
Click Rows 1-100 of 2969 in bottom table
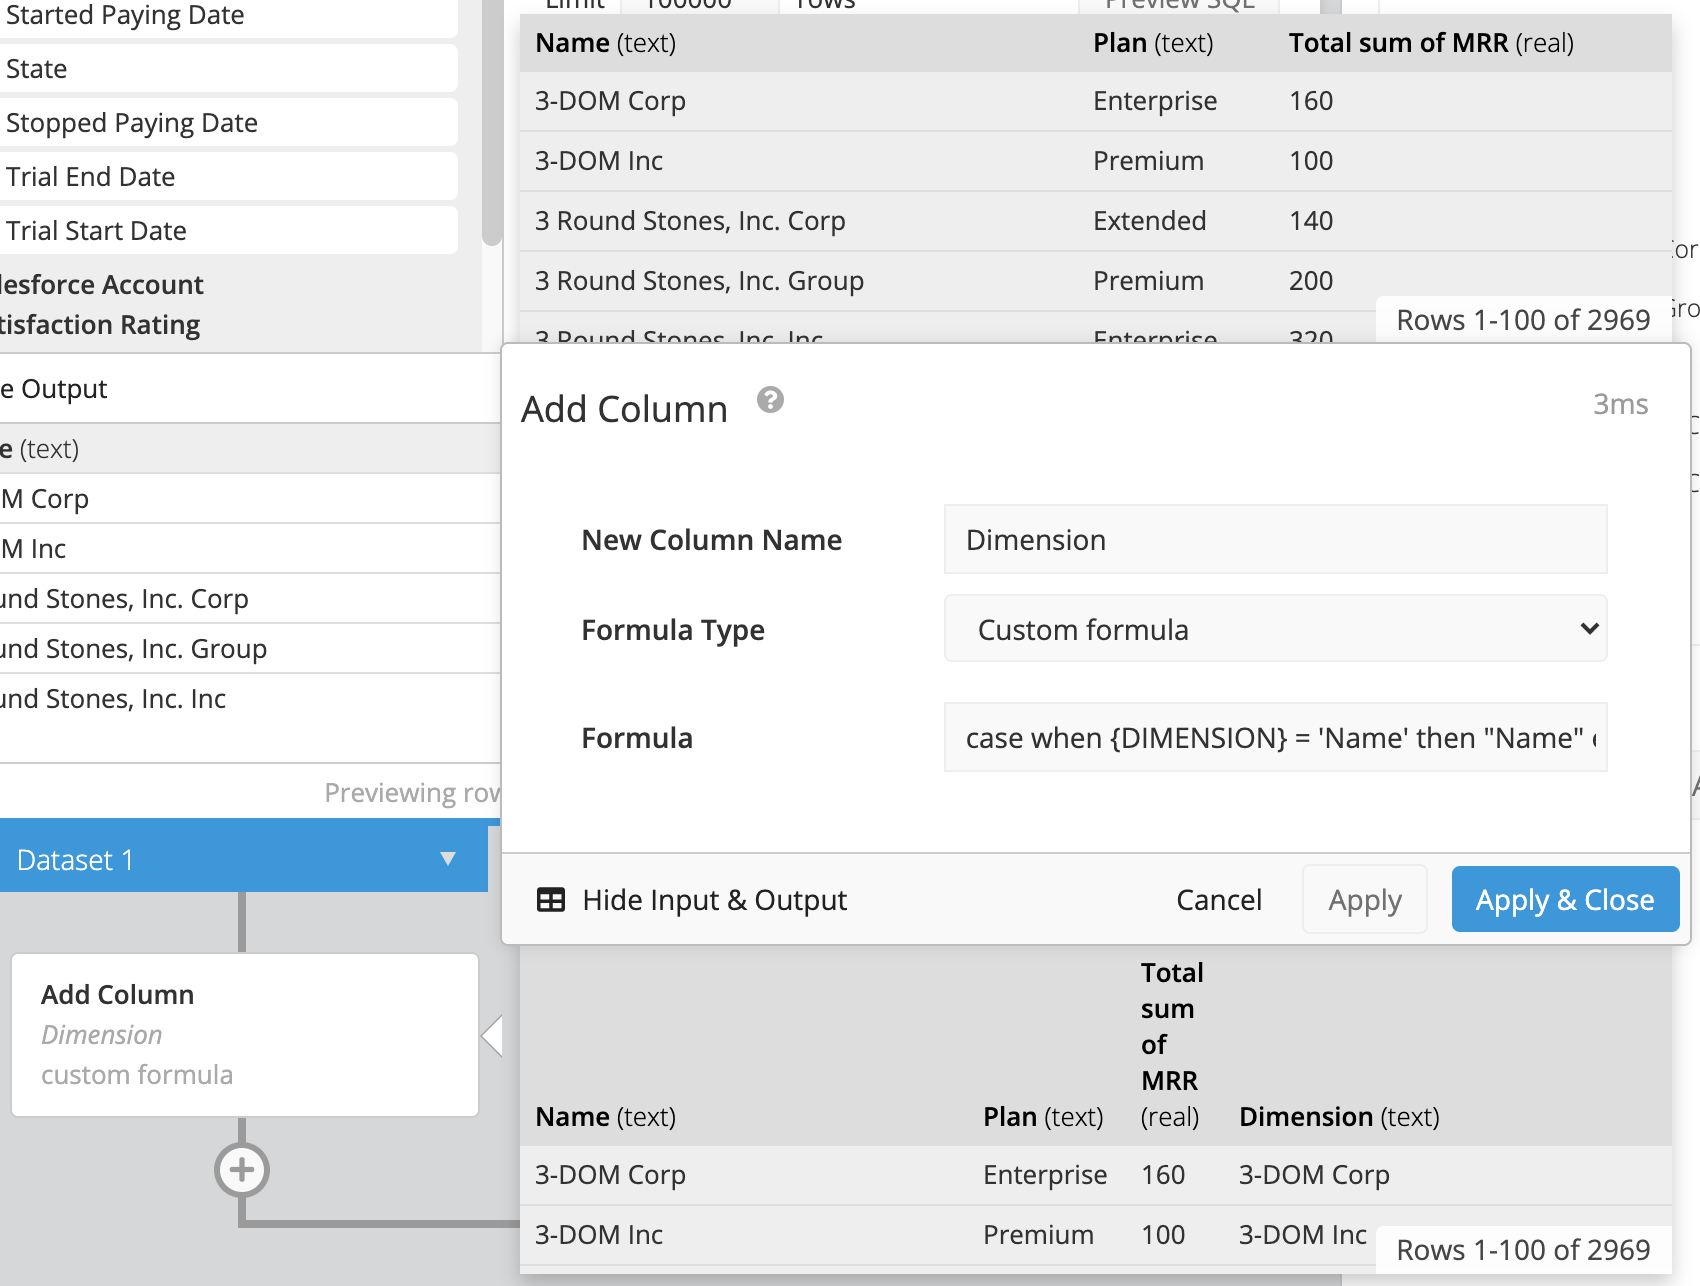1523,1250
